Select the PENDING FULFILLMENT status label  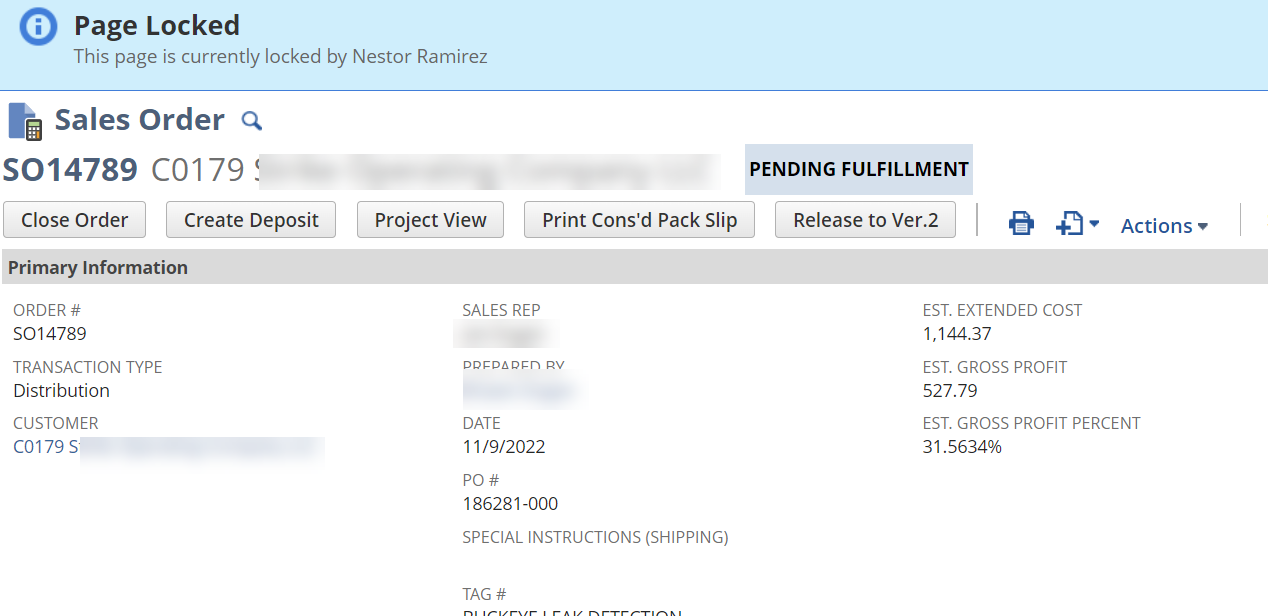click(x=858, y=169)
